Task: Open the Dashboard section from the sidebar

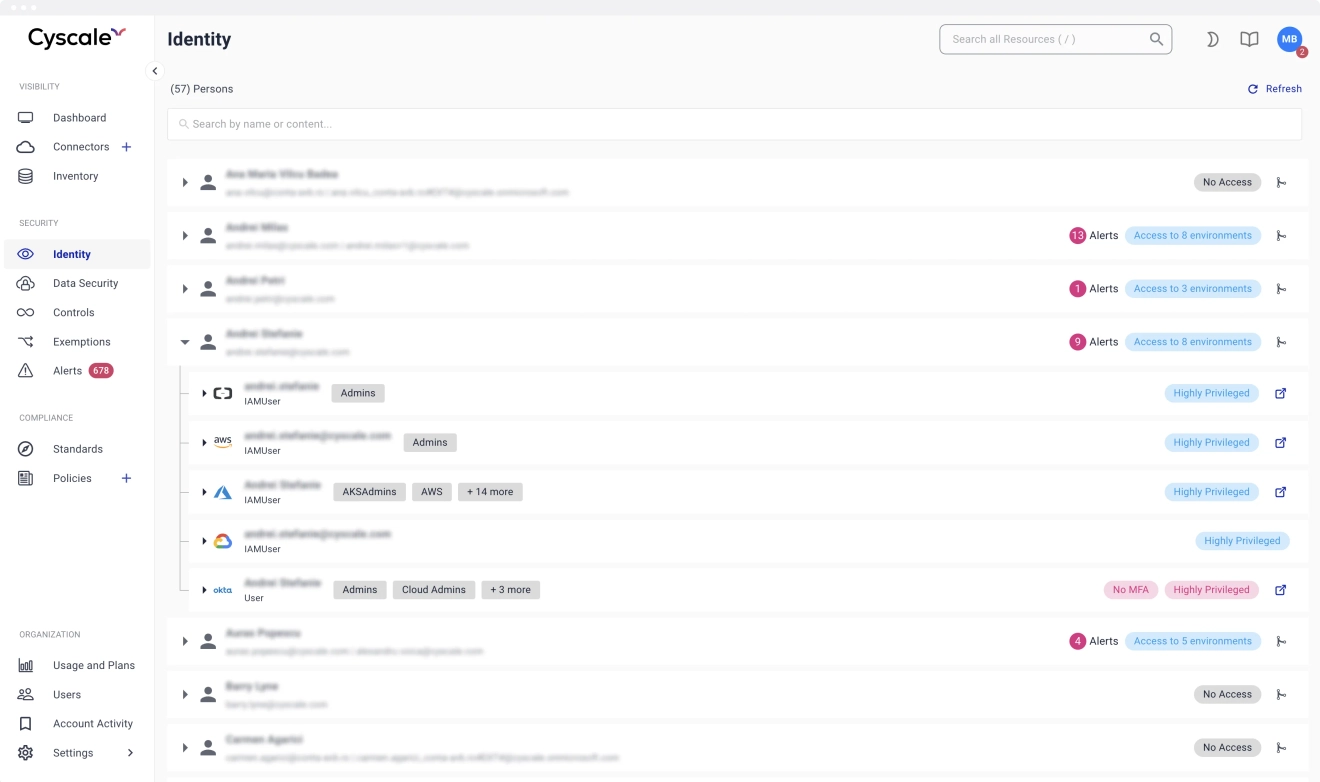Action: coord(79,117)
